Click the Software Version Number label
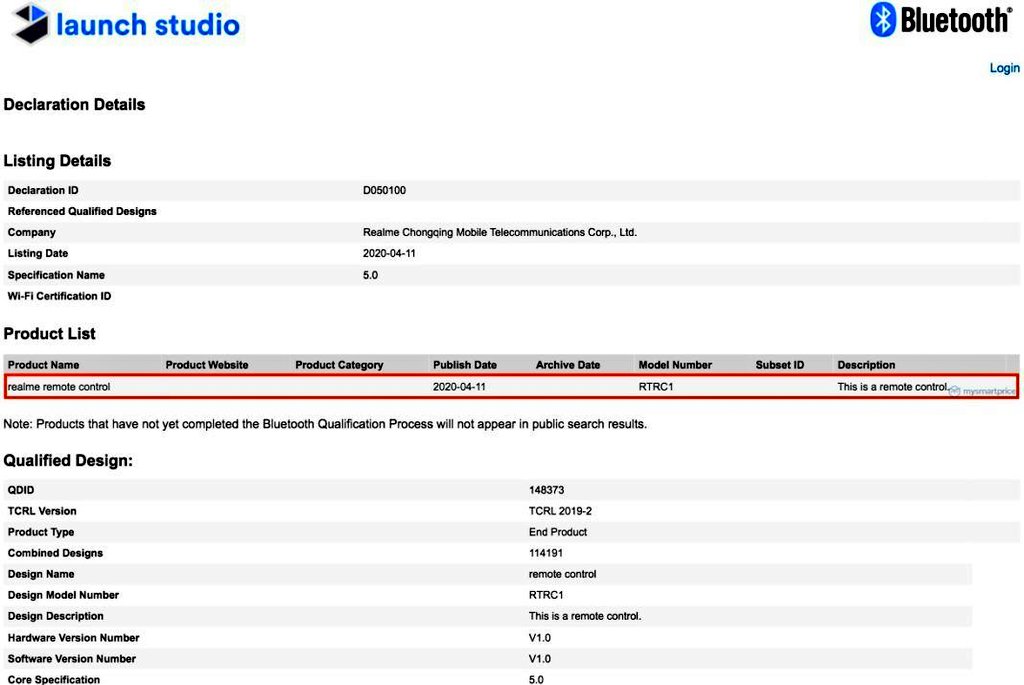The width and height of the screenshot is (1024, 685). click(x=72, y=659)
